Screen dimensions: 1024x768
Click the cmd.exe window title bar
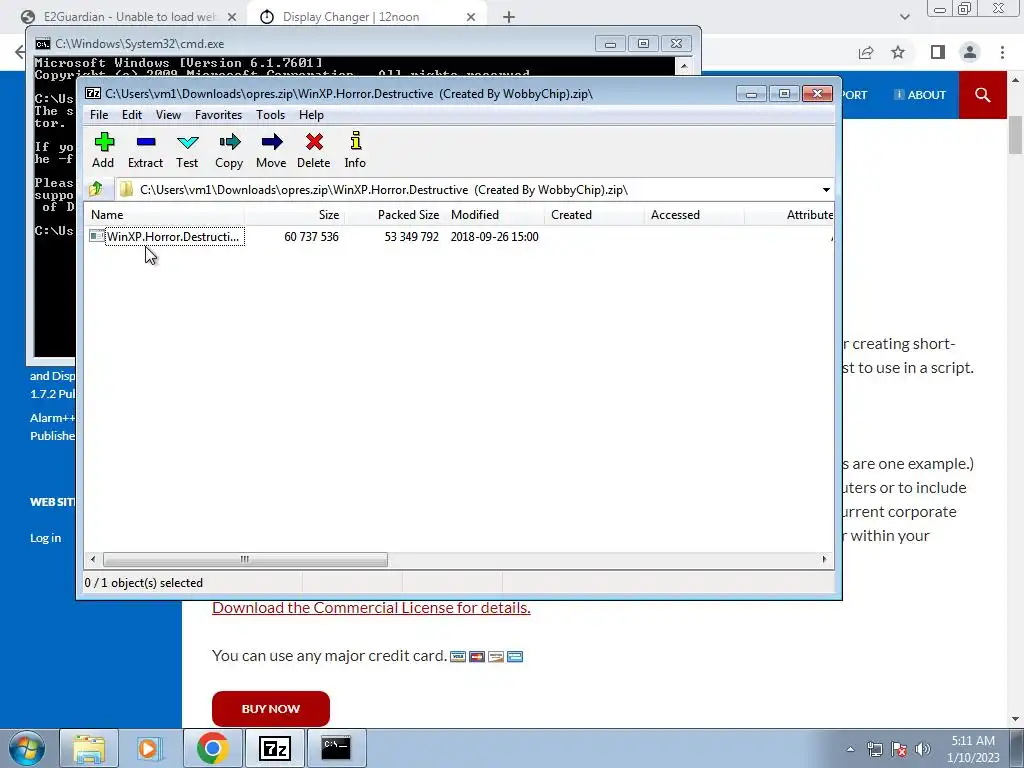click(x=313, y=44)
